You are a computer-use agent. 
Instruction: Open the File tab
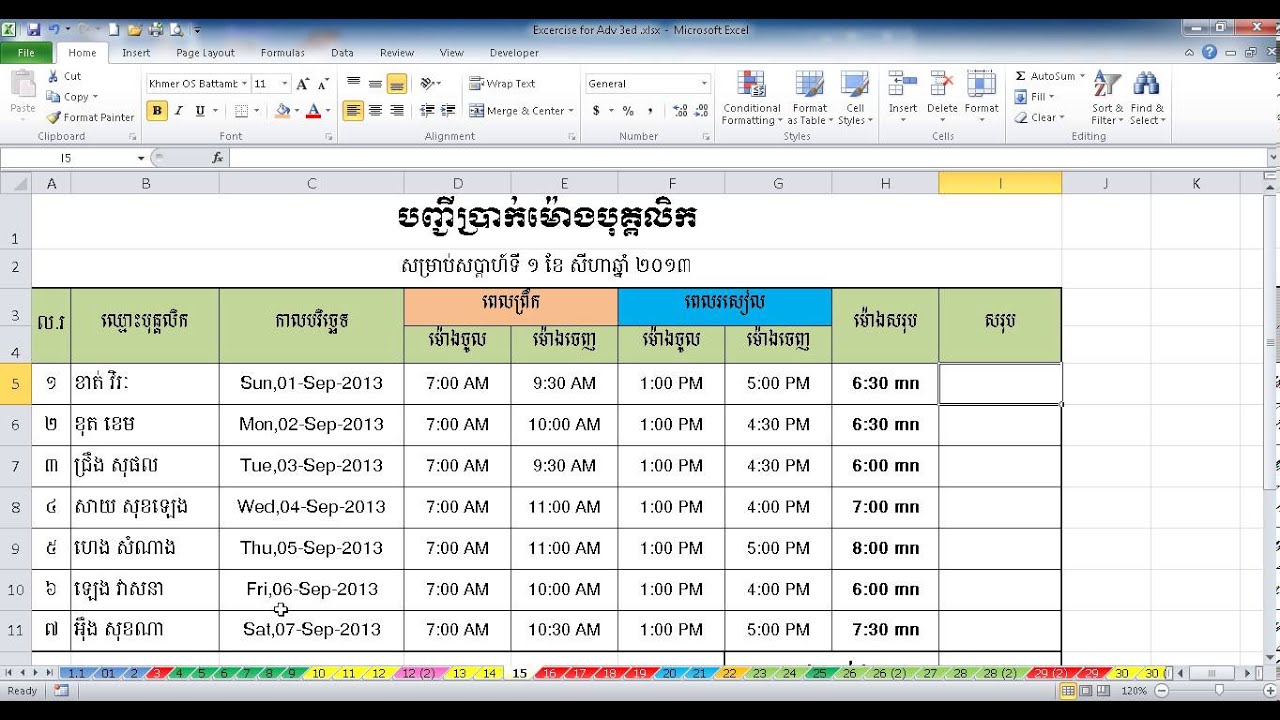(27, 53)
